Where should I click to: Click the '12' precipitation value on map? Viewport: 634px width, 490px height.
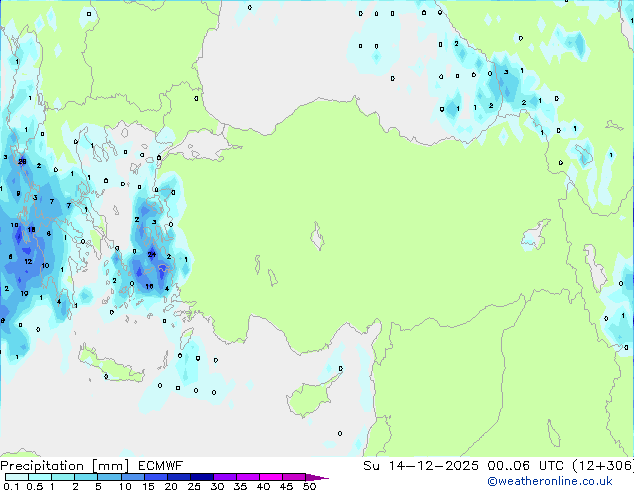tap(28, 262)
